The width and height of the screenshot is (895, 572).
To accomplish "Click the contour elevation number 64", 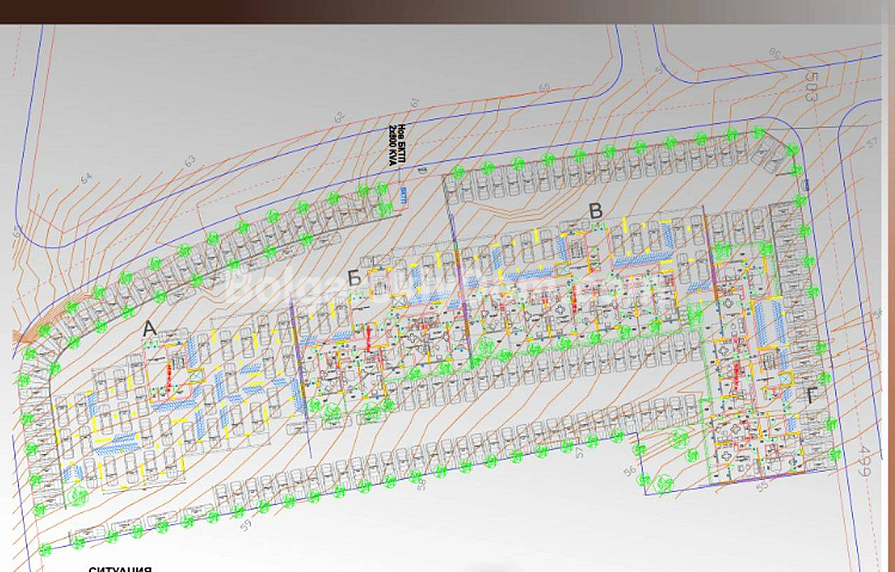I will [86, 178].
